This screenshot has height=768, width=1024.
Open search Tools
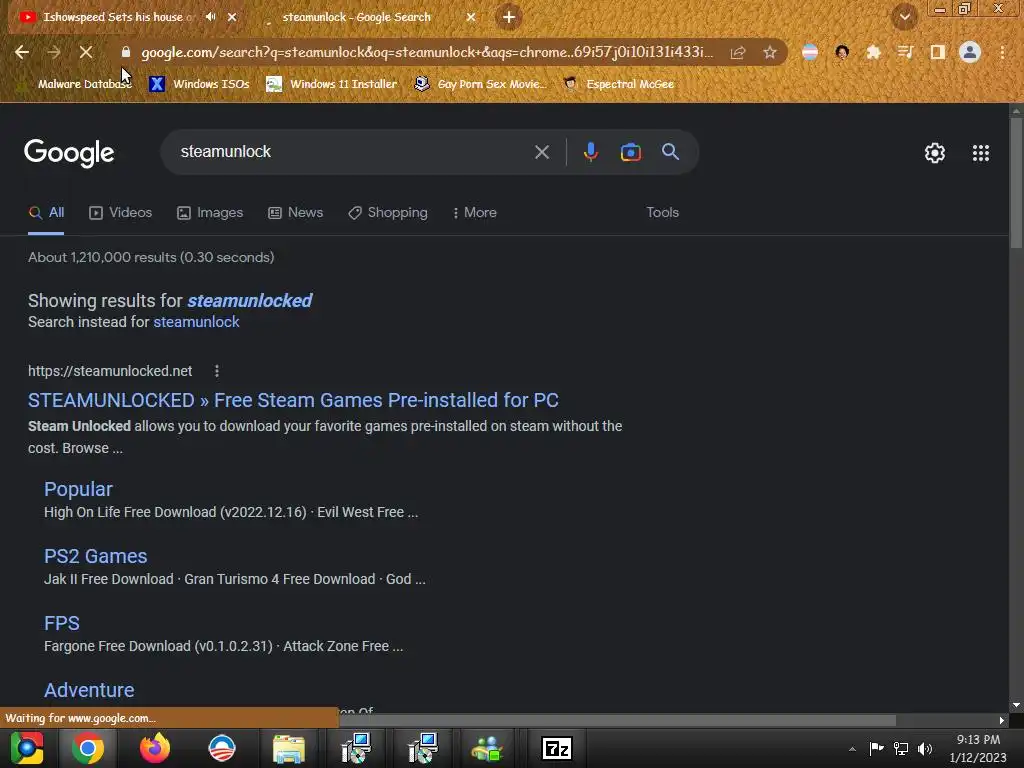click(x=662, y=213)
